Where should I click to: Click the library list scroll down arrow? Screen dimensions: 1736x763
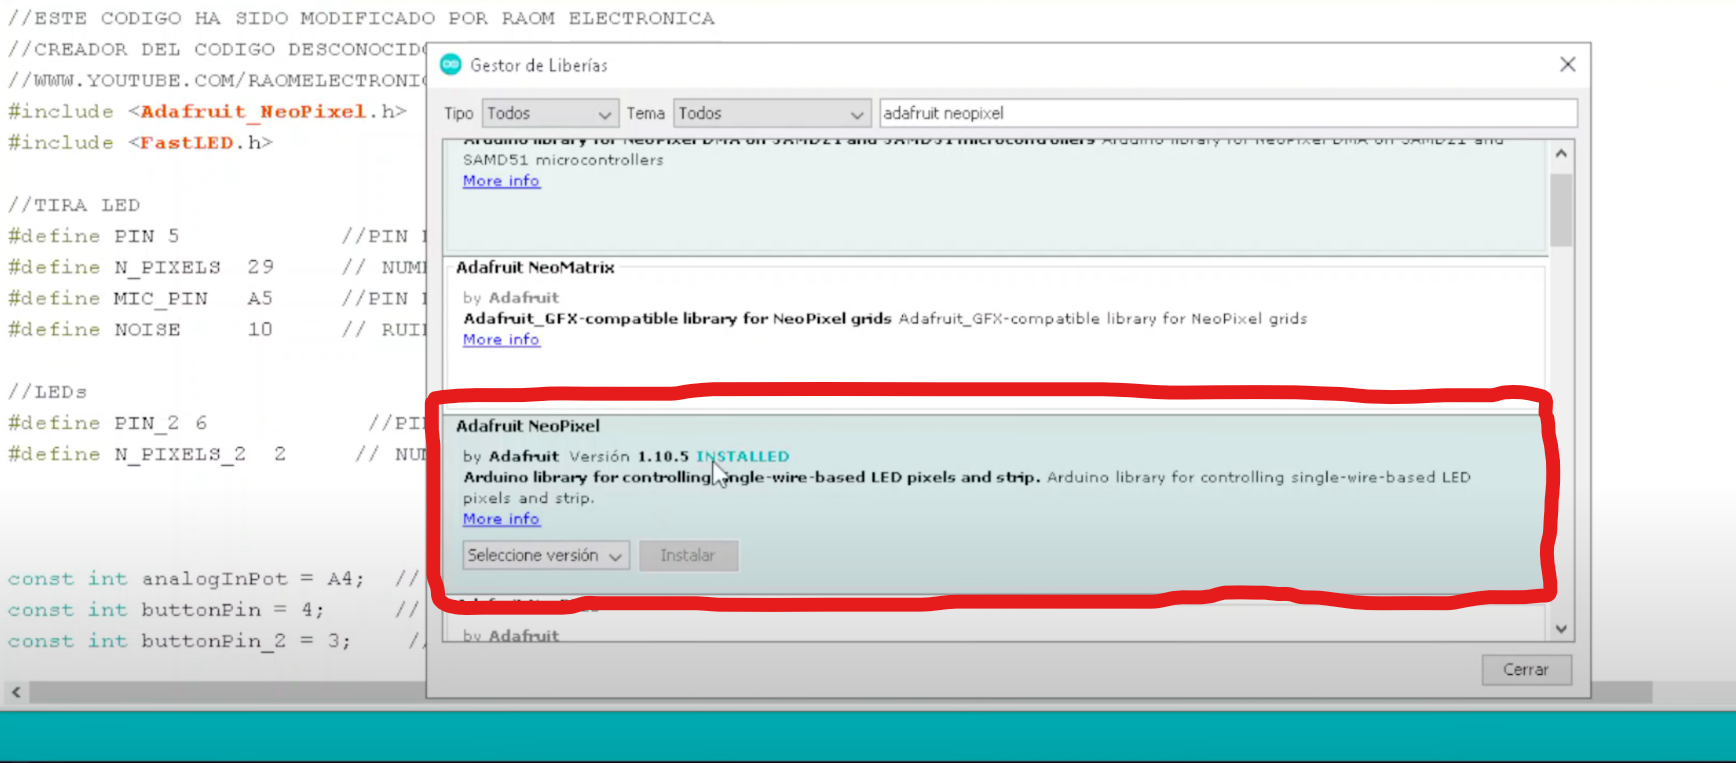[1561, 629]
